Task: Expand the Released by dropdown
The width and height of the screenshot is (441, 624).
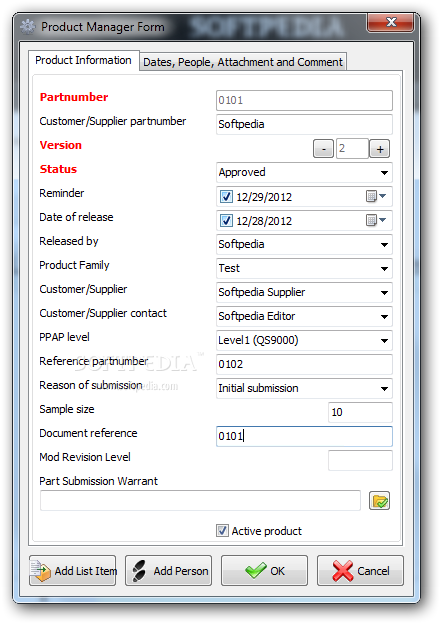Action: point(304,244)
